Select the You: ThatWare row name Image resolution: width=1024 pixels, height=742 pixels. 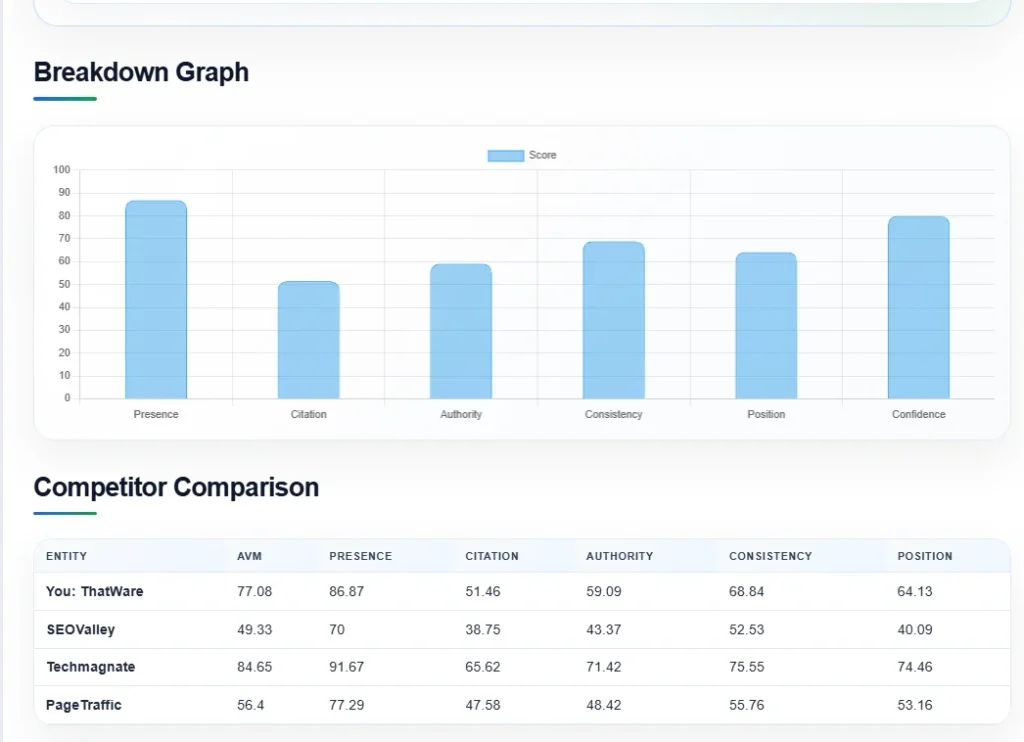pyautogui.click(x=95, y=592)
